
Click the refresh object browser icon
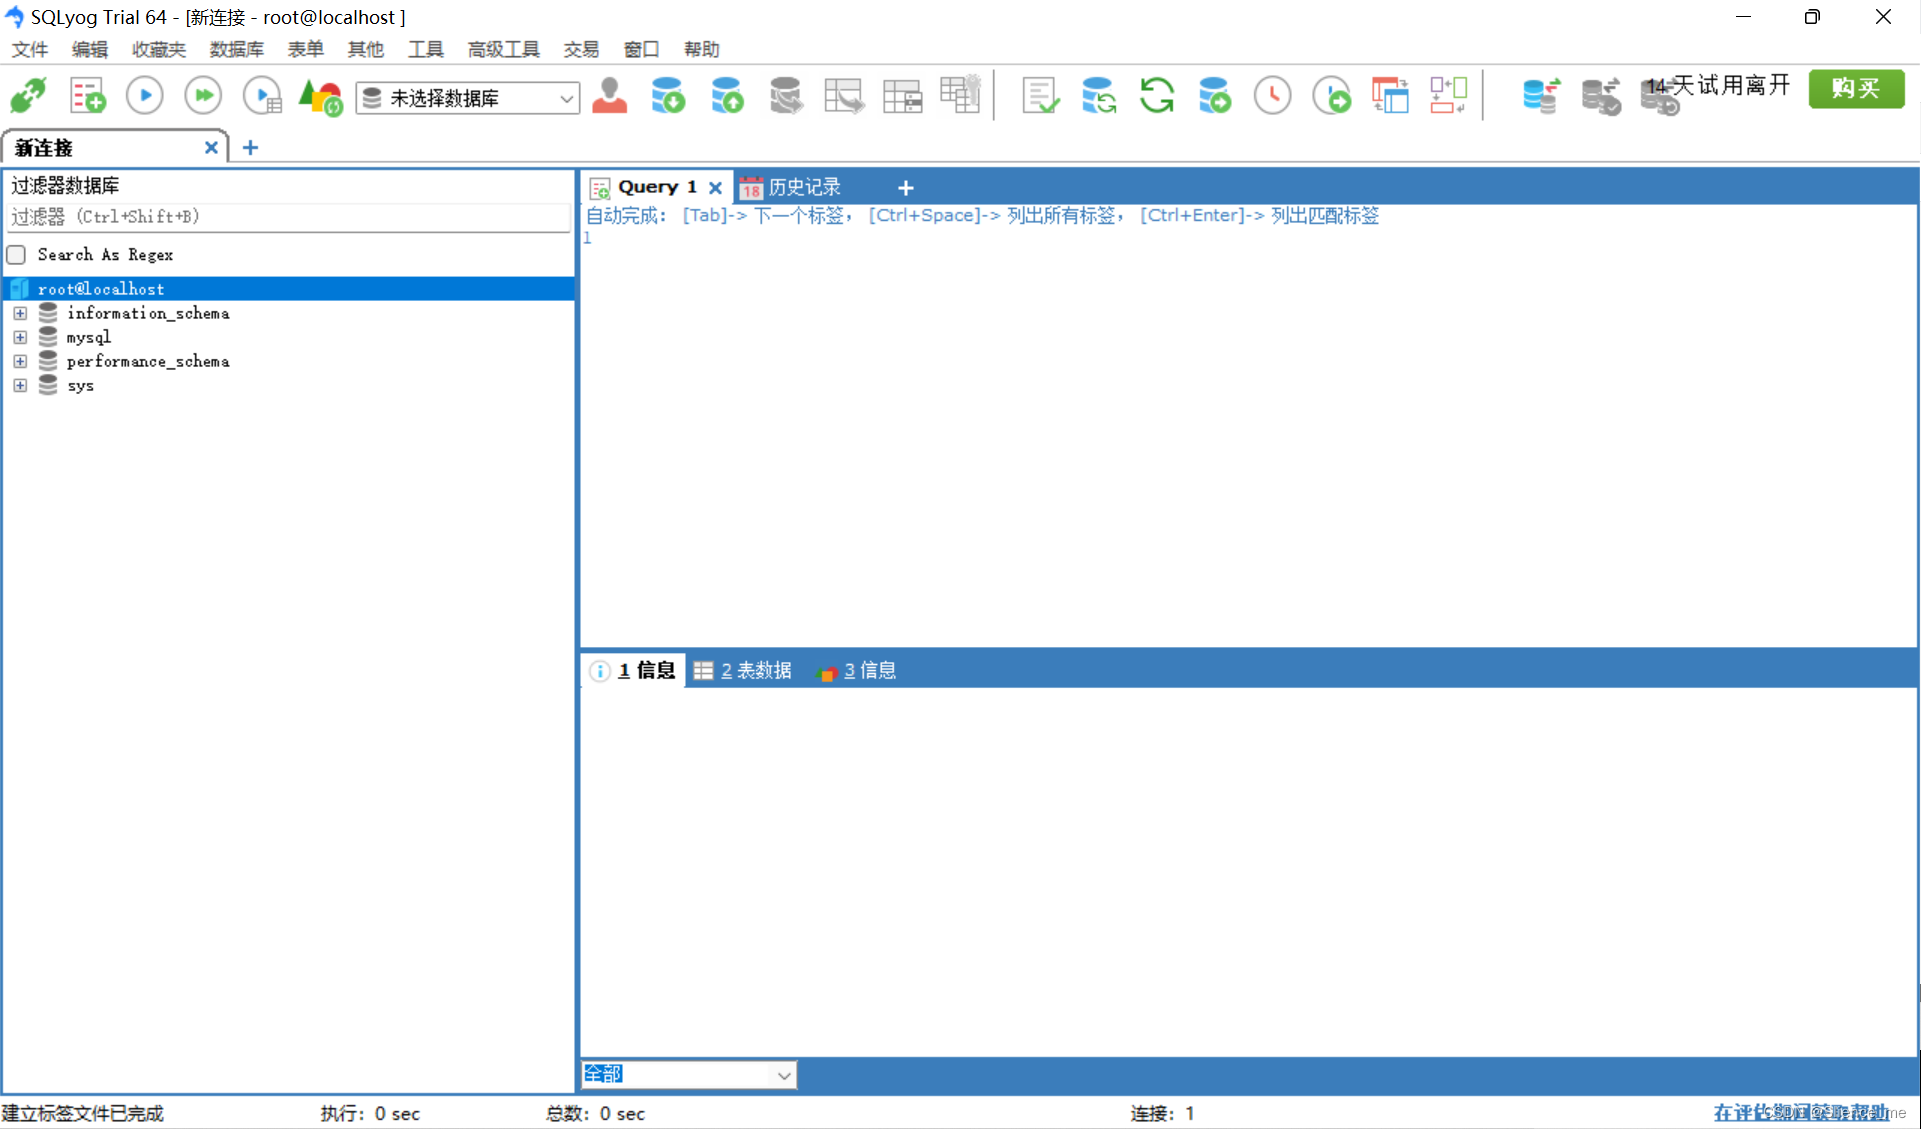pyautogui.click(x=1157, y=96)
